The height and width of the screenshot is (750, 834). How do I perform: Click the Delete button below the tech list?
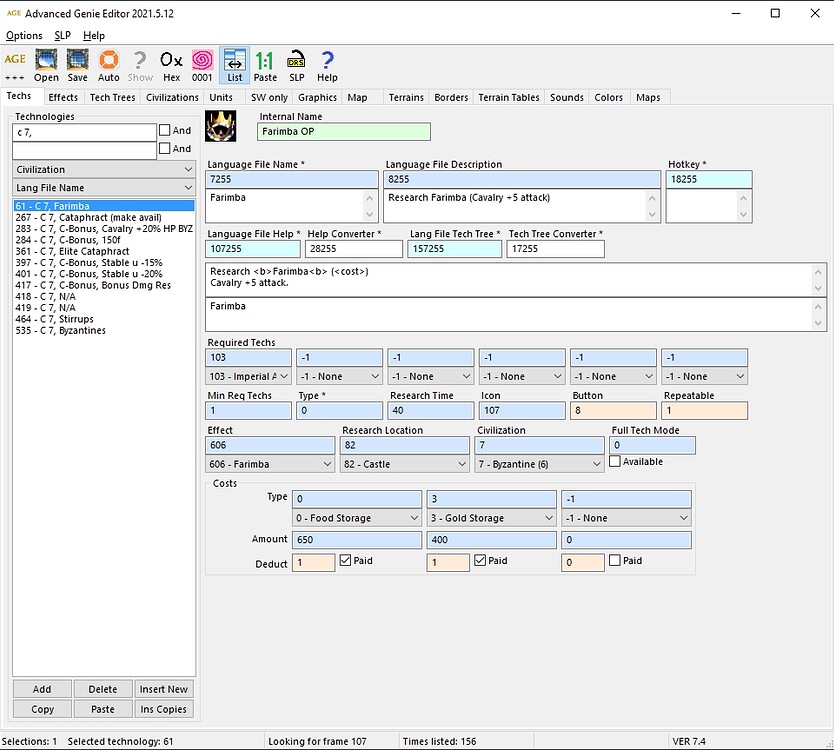tap(102, 688)
